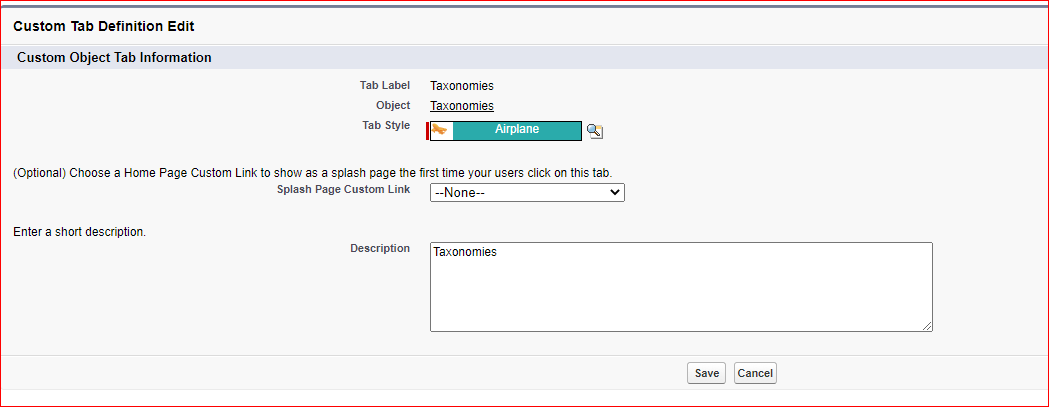
Task: Cancel the custom tab edit
Action: click(755, 374)
